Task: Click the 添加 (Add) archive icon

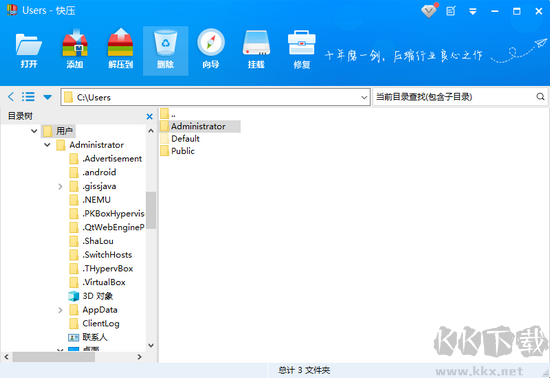Action: click(75, 50)
